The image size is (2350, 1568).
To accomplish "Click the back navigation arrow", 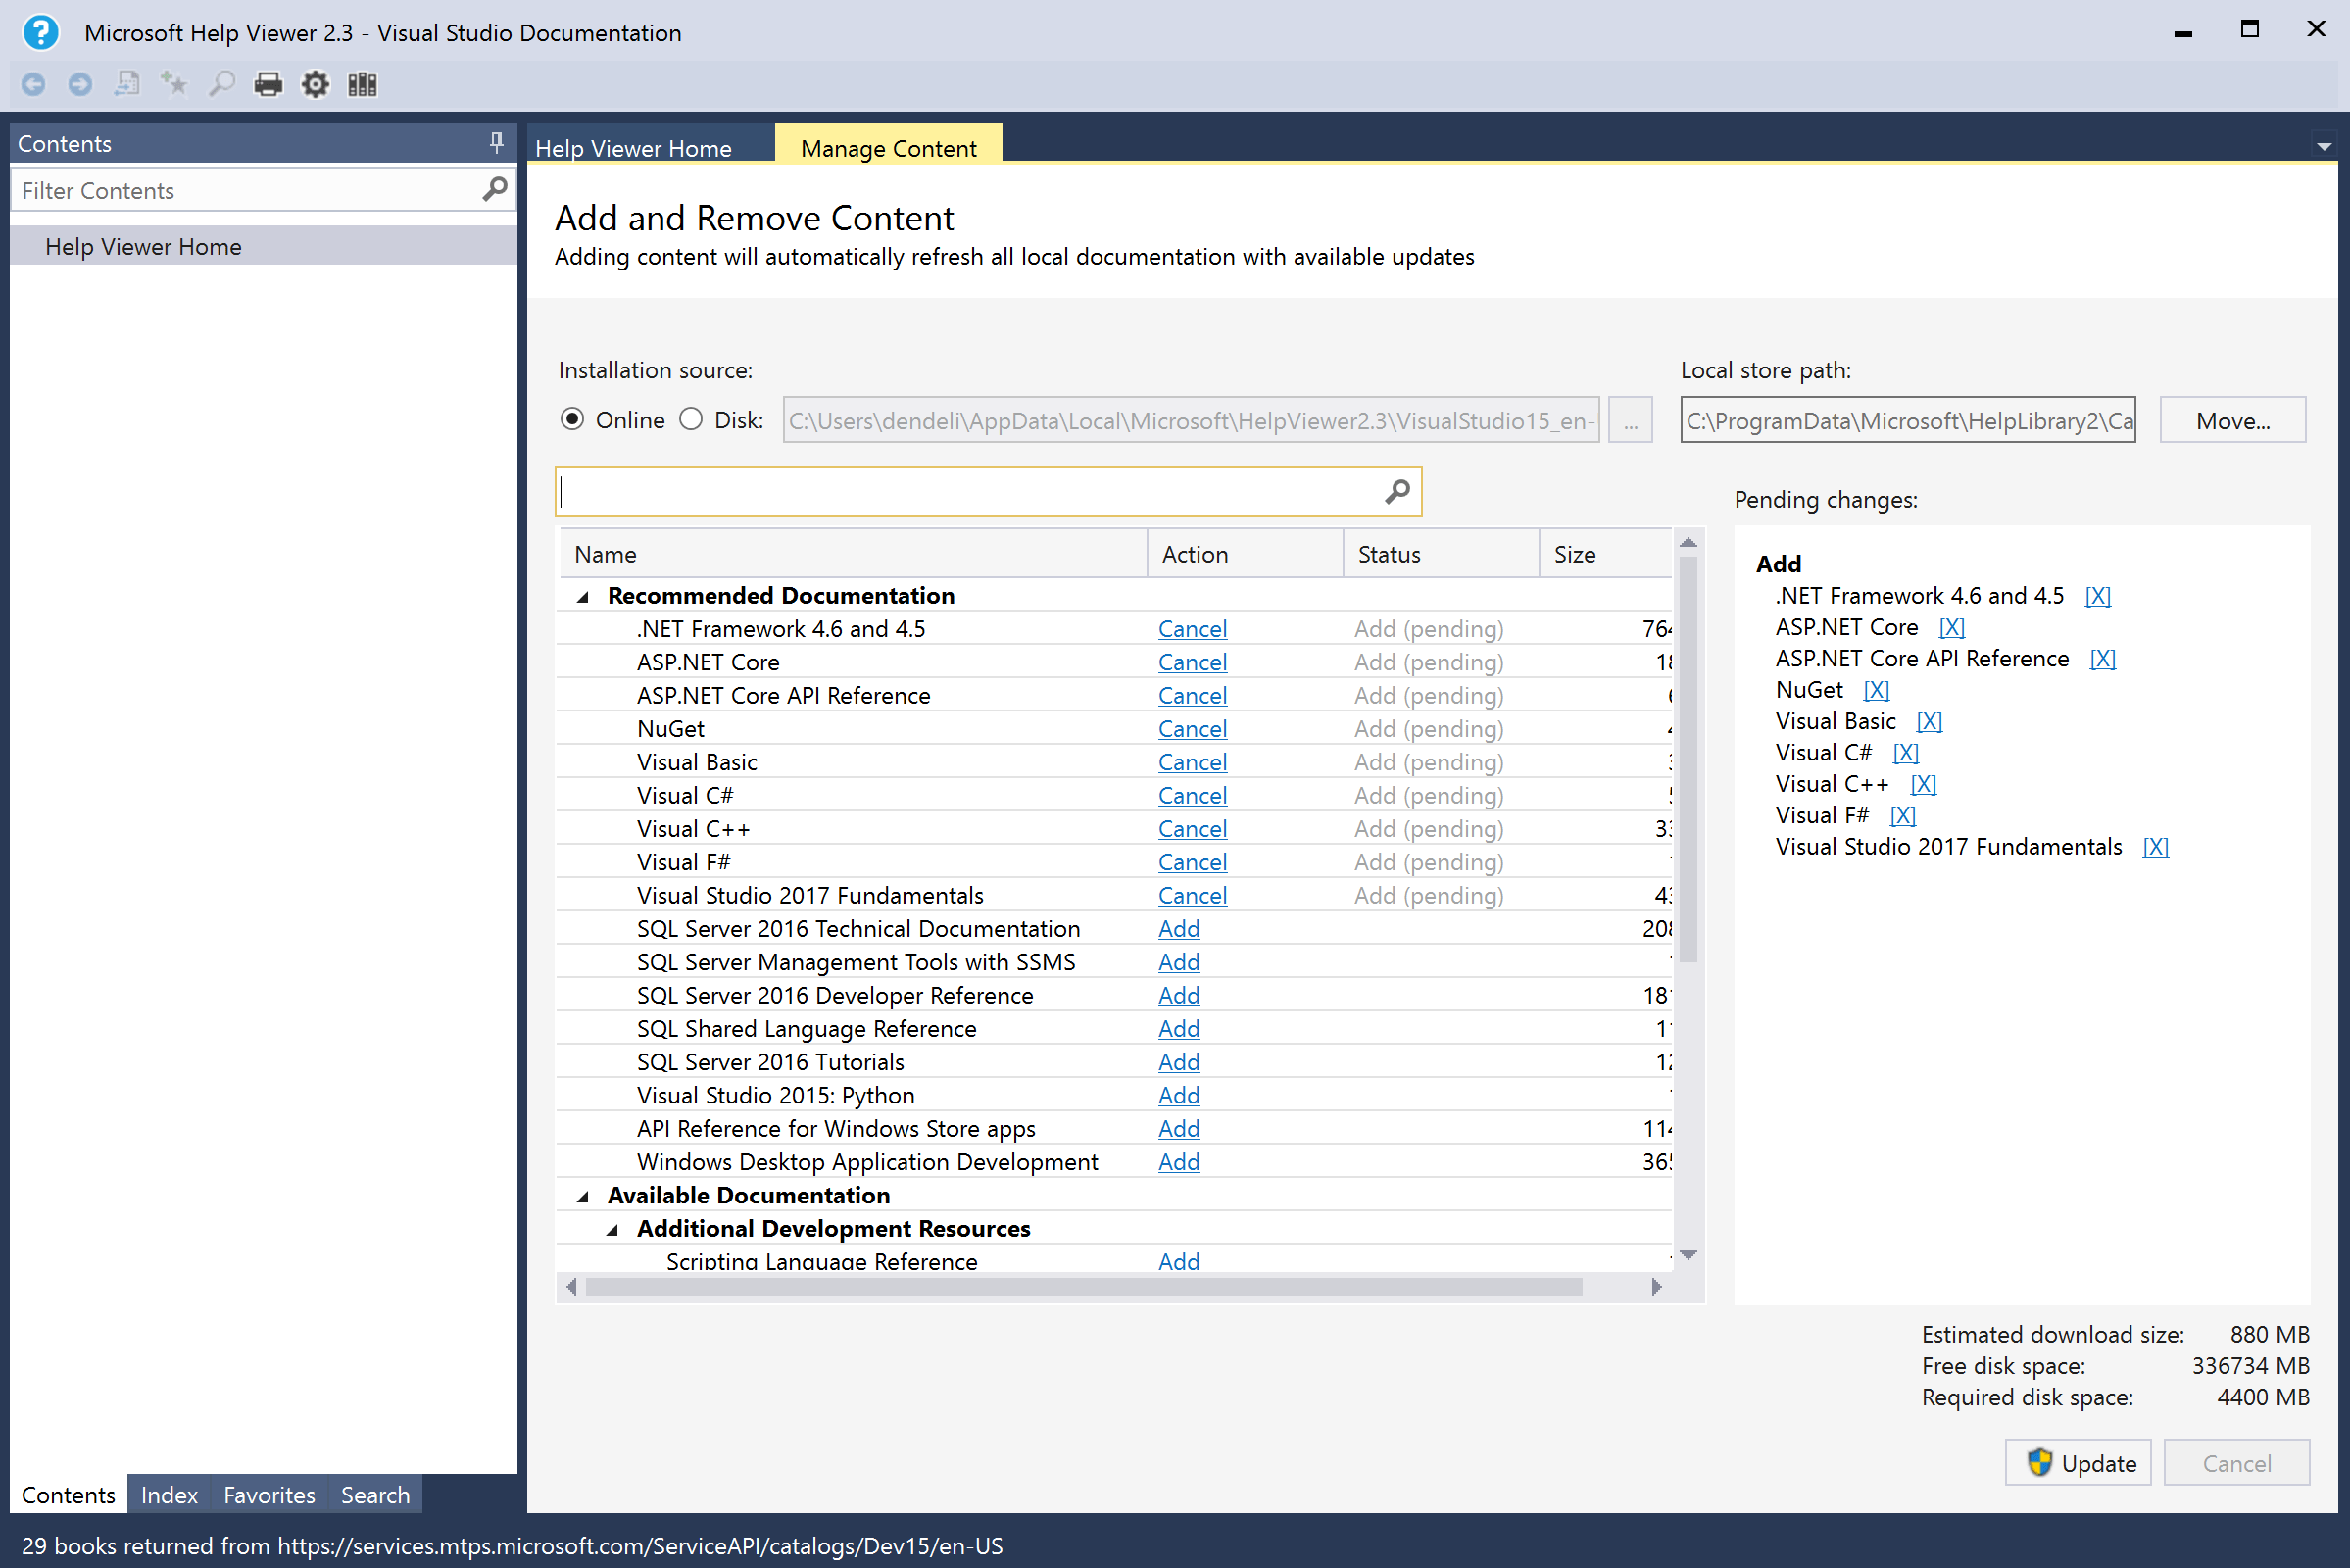I will coord(34,84).
